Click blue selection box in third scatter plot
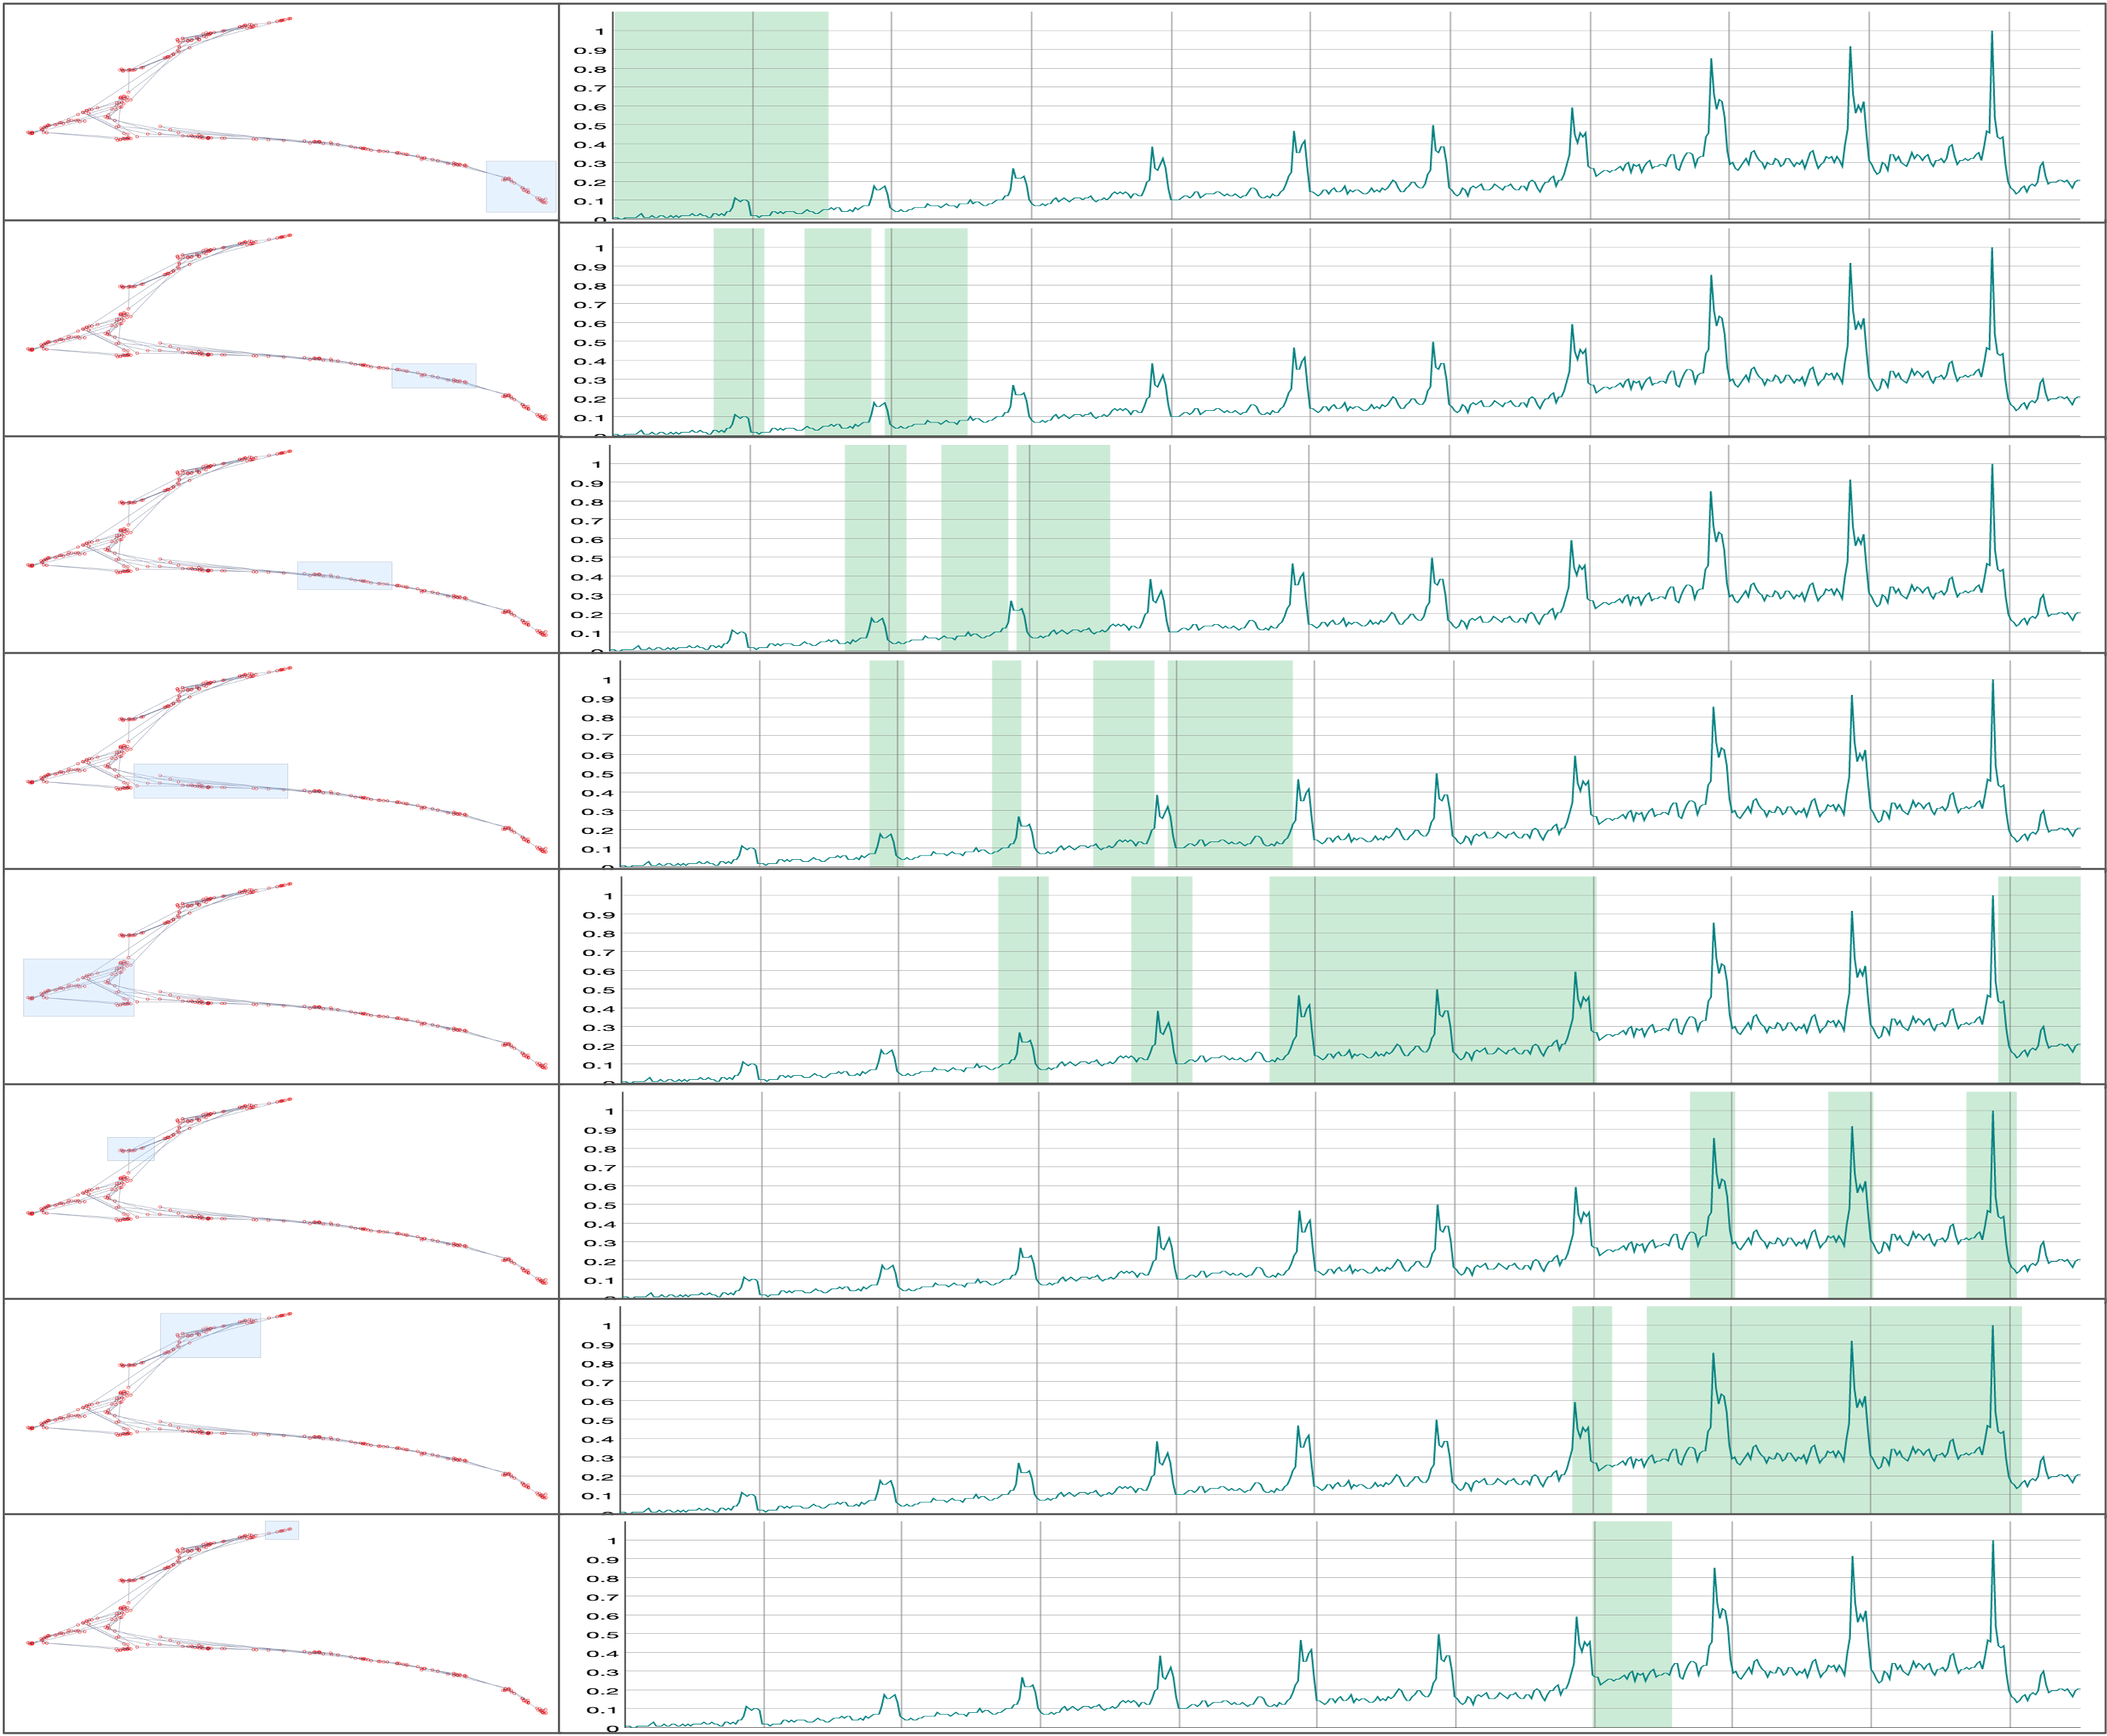The image size is (2107, 1736). point(344,575)
